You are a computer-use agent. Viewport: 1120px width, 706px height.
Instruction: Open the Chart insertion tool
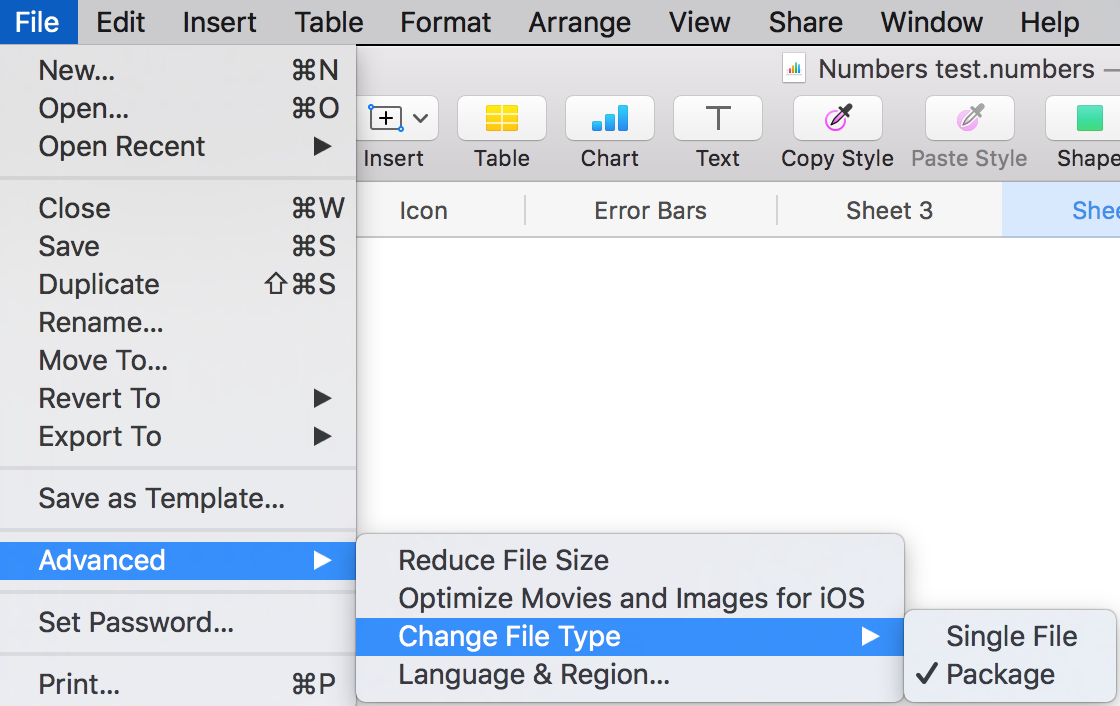pyautogui.click(x=609, y=118)
